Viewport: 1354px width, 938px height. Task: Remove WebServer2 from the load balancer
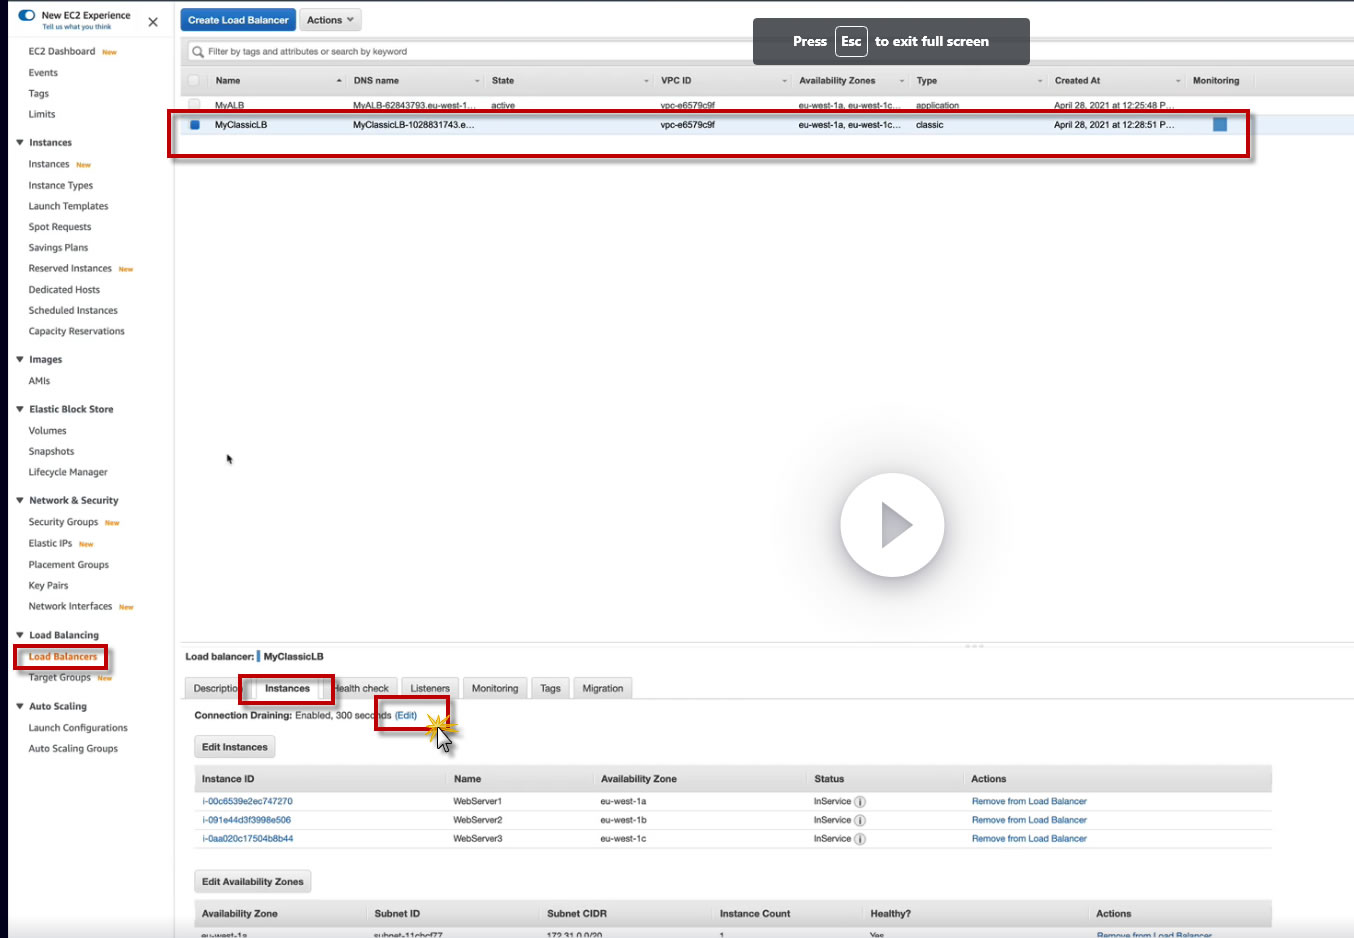[x=1029, y=820]
